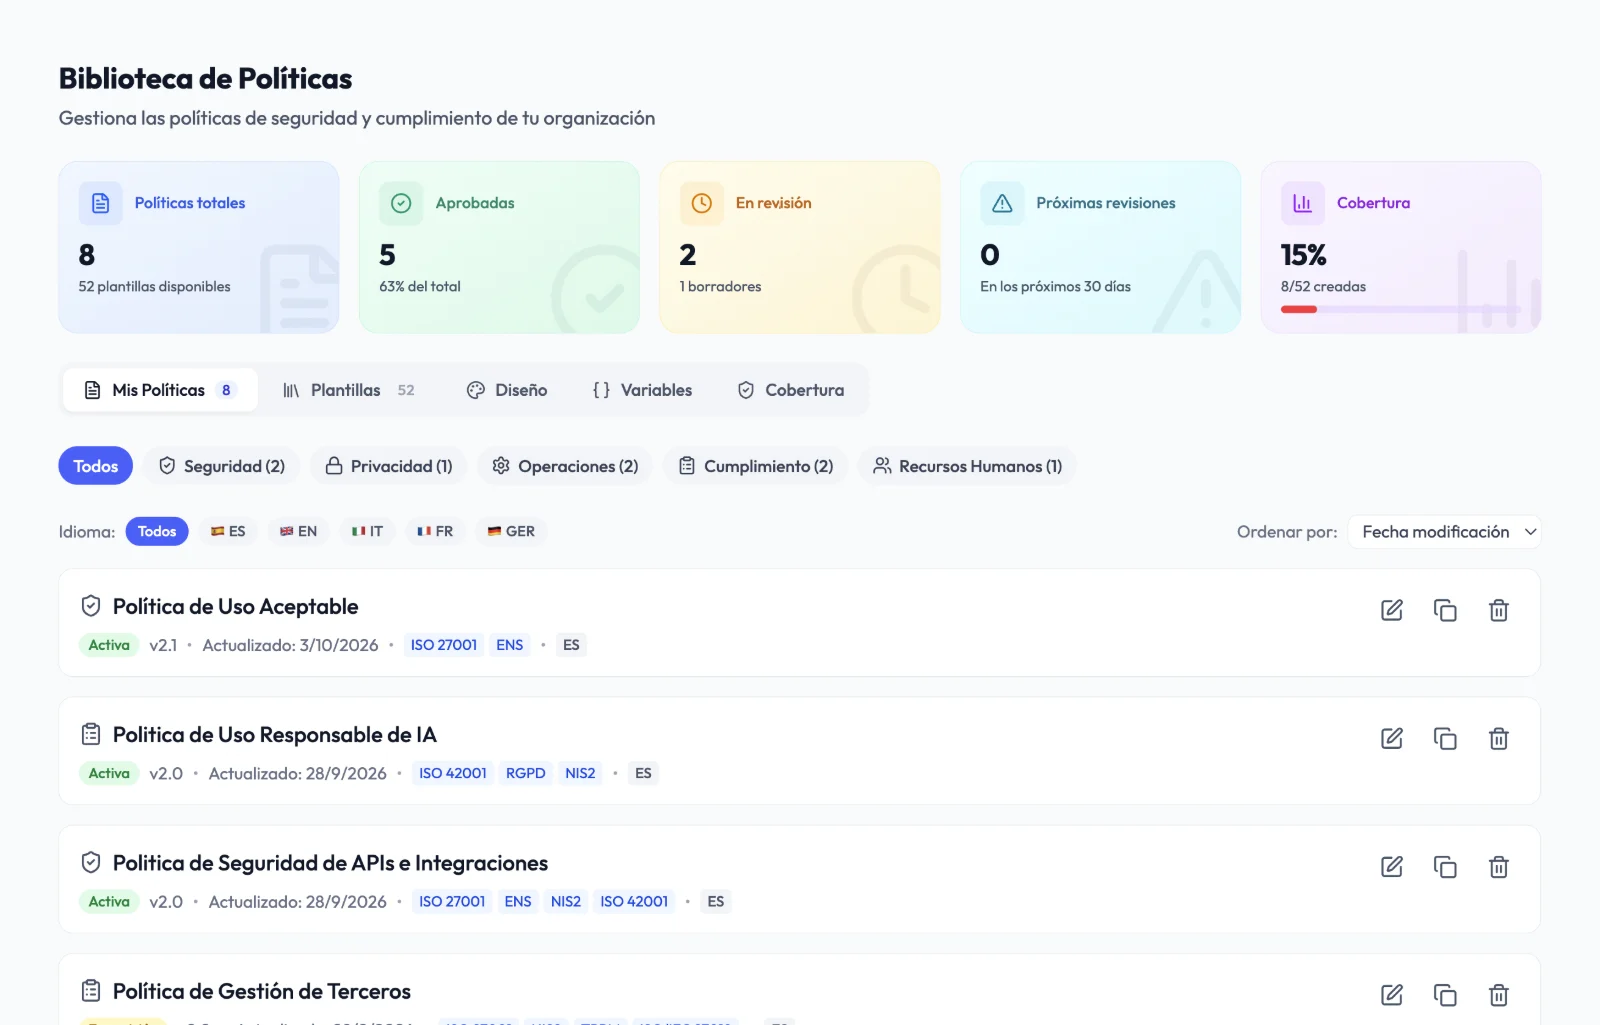1600x1025 pixels.
Task: Duplicate Política de Uso Responsable de IA
Action: click(1445, 738)
